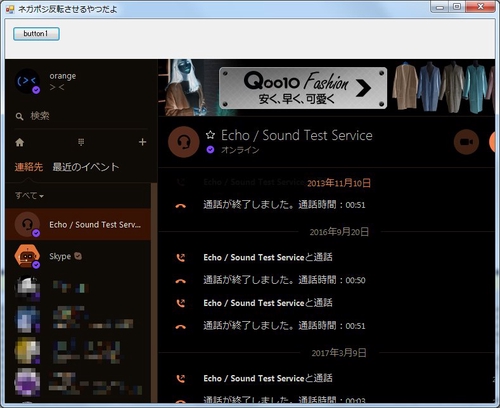The height and width of the screenshot is (408, 500).
Task: Click the hang-up icon beside 00:50 message
Action: tap(181, 281)
